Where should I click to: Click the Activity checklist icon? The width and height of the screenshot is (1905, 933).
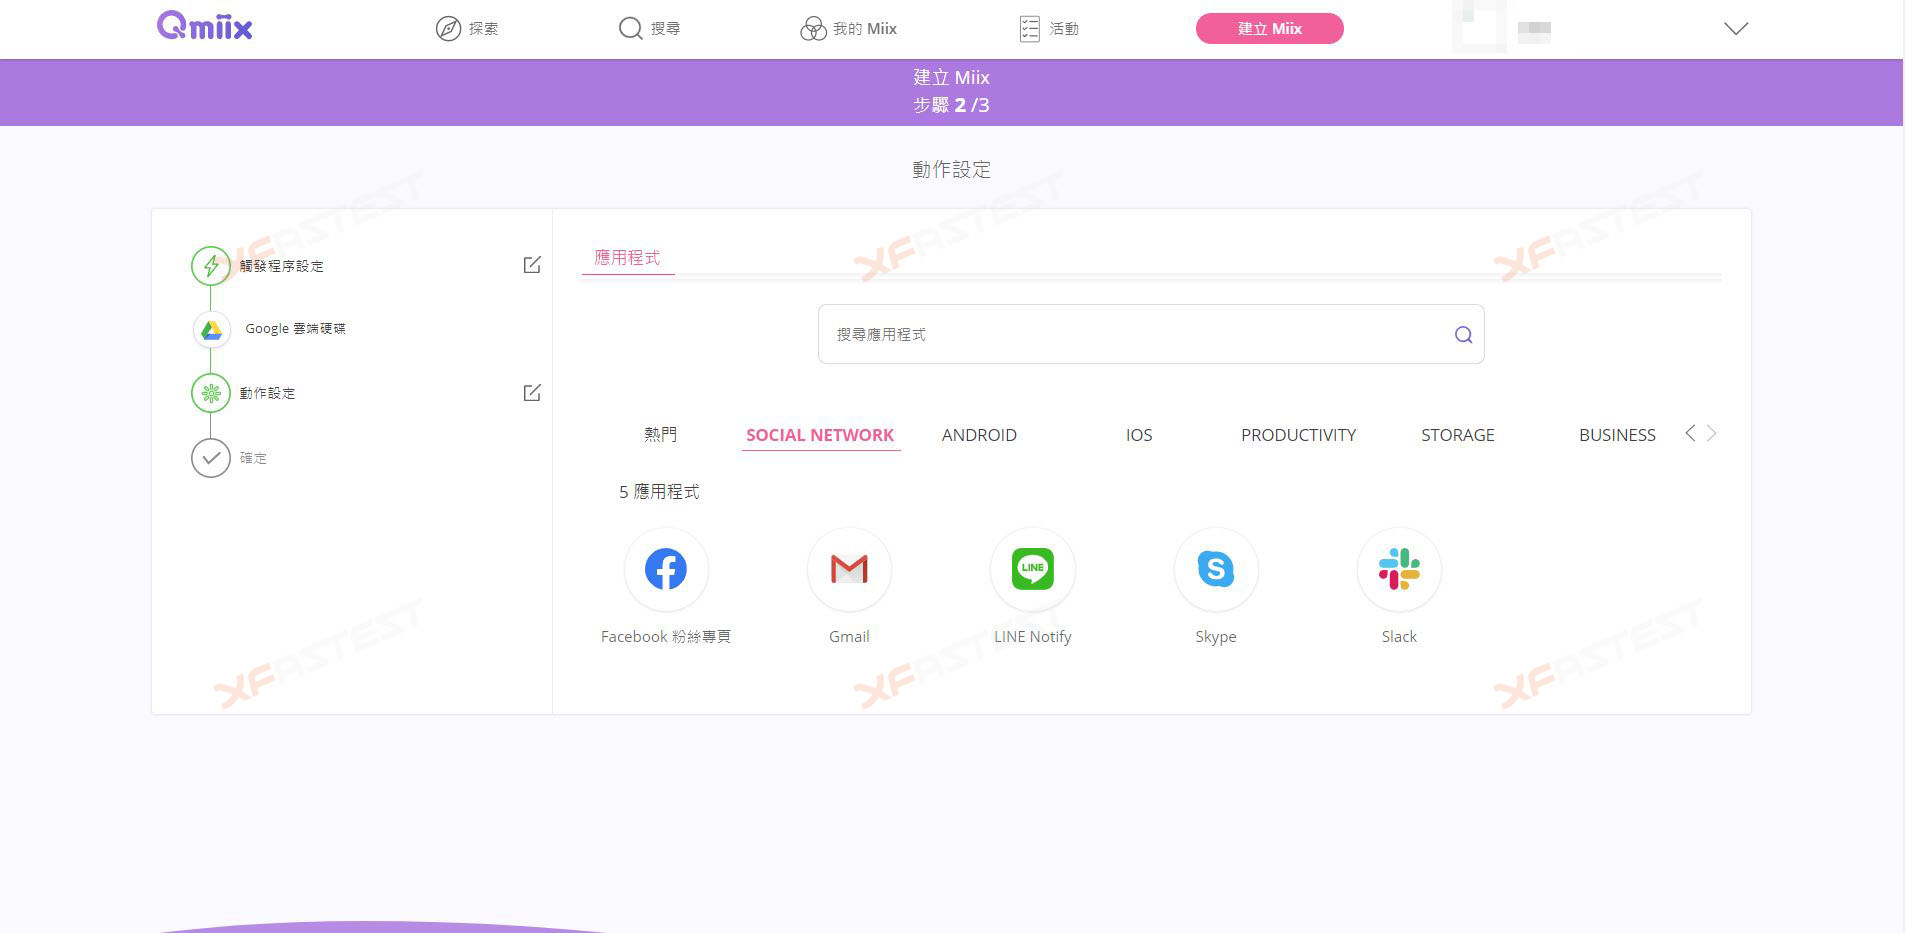(x=1030, y=29)
